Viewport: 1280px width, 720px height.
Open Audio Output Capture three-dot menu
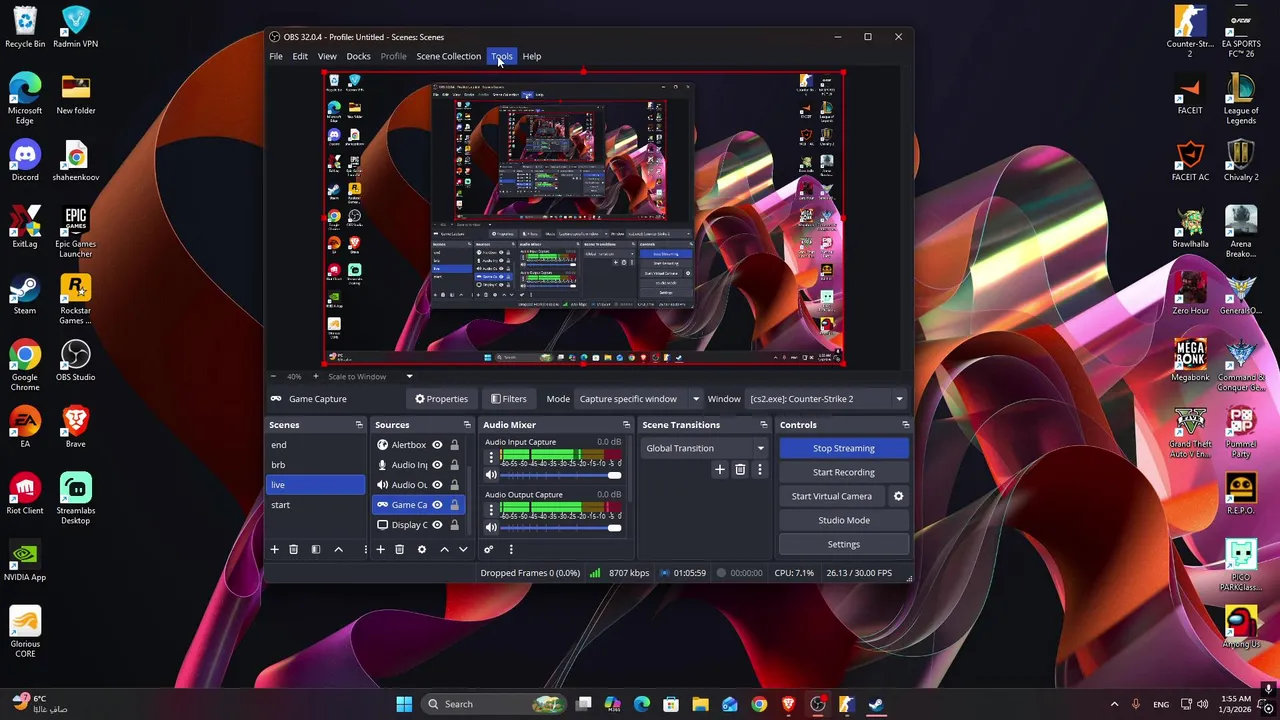coord(491,511)
